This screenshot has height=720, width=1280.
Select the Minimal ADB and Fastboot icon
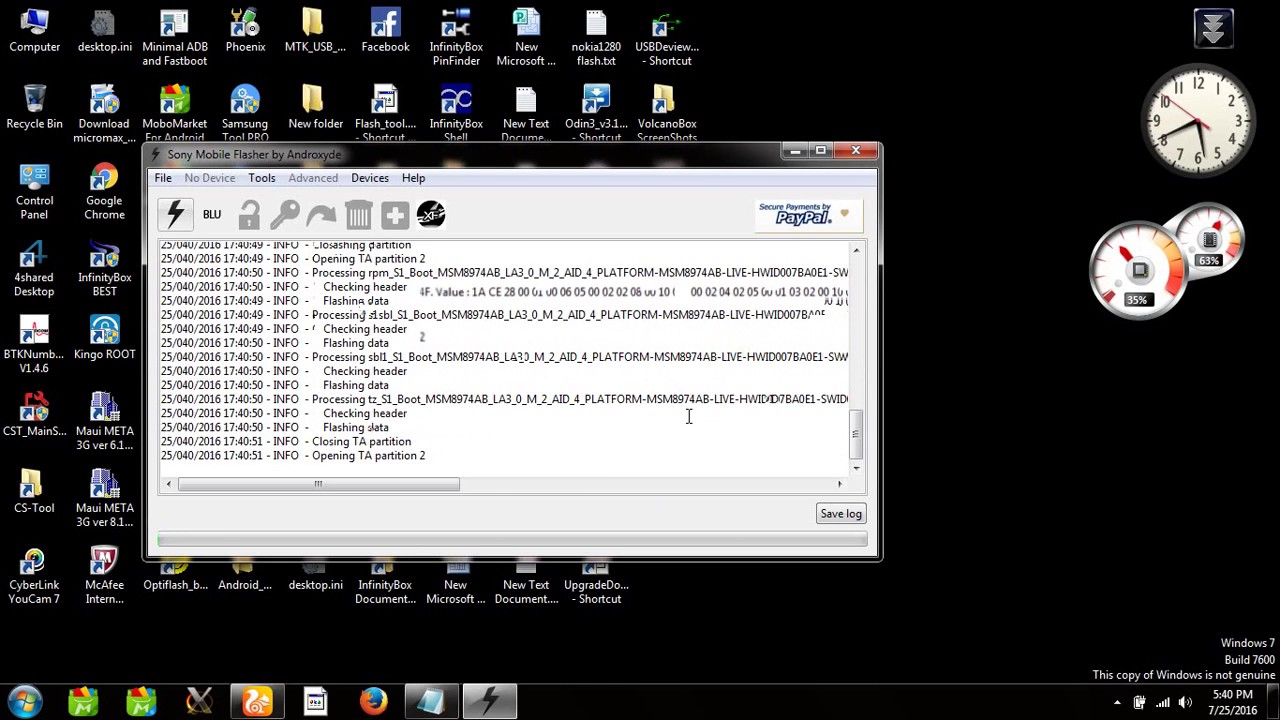click(x=175, y=39)
